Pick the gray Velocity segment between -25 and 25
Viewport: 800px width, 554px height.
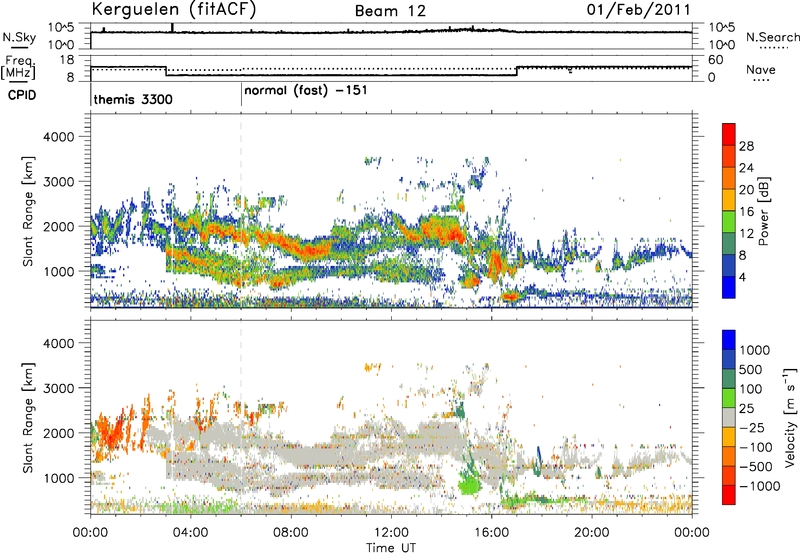tap(729, 417)
